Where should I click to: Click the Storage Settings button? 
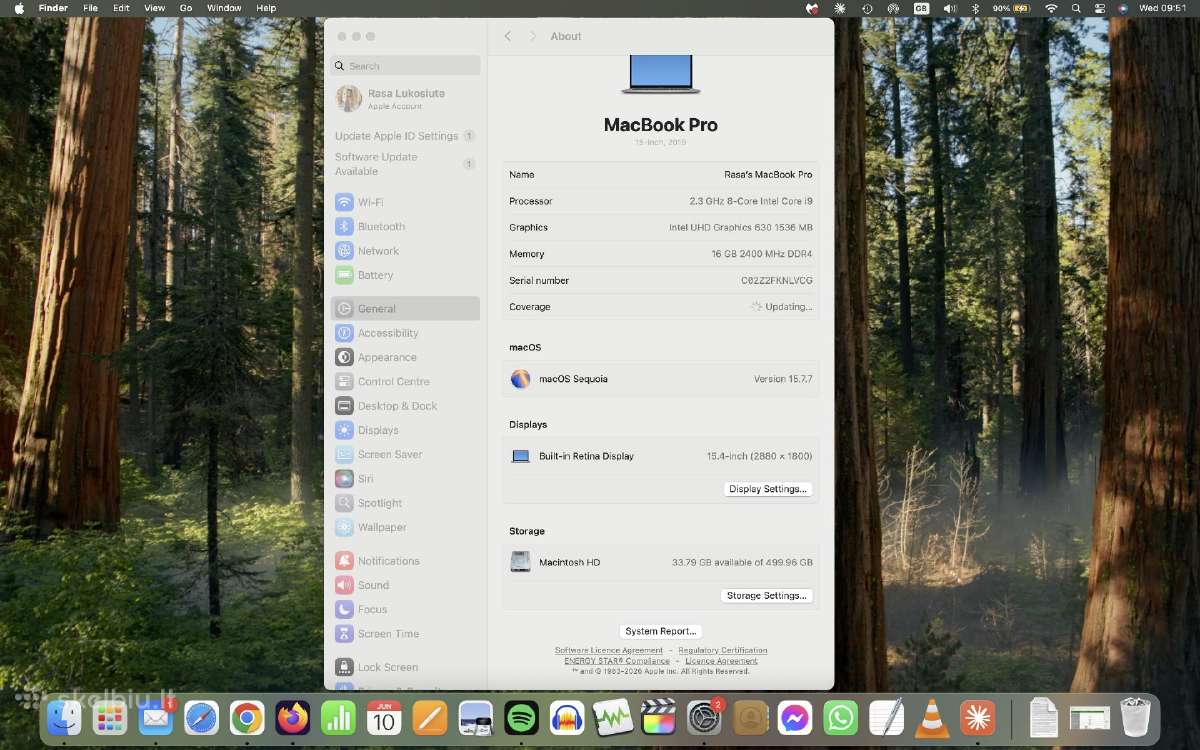[767, 596]
